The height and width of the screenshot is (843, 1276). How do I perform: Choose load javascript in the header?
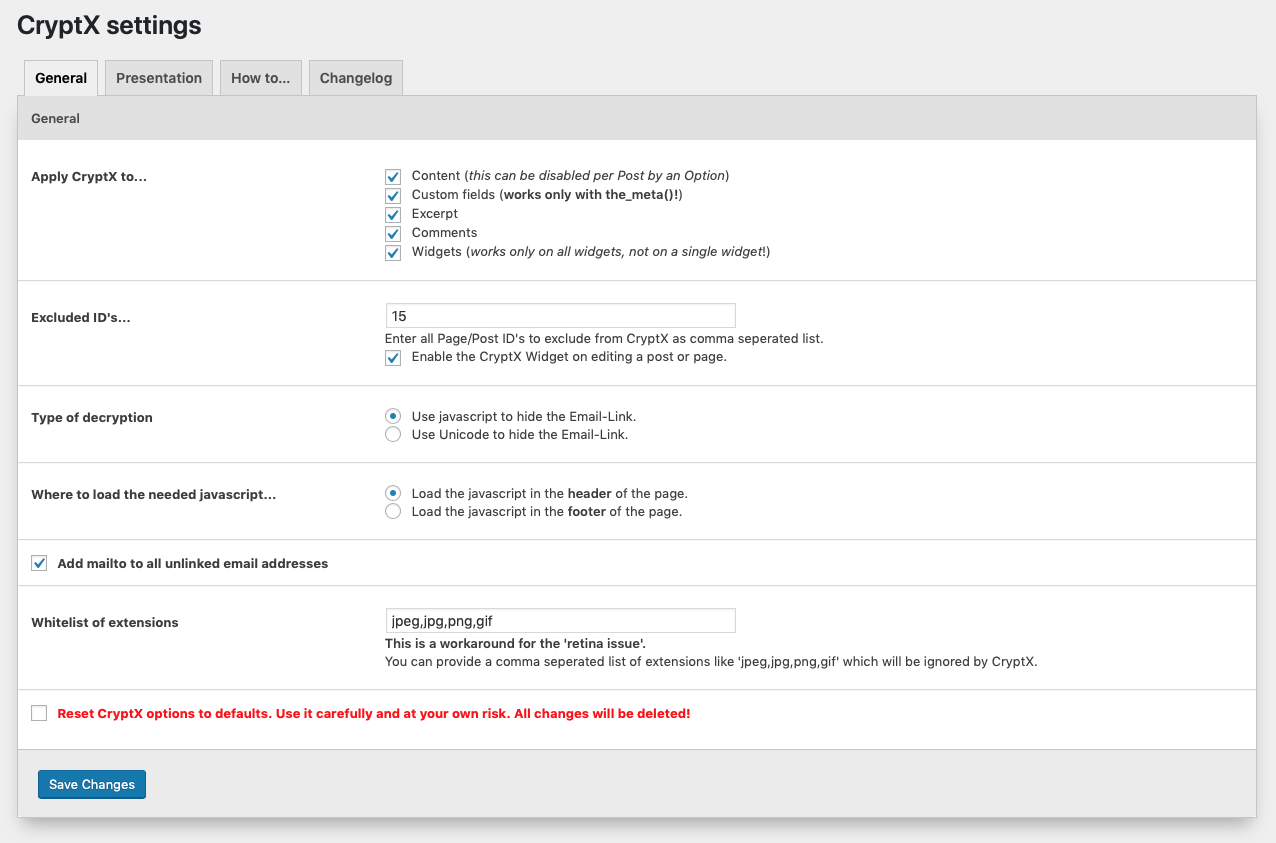click(x=393, y=493)
